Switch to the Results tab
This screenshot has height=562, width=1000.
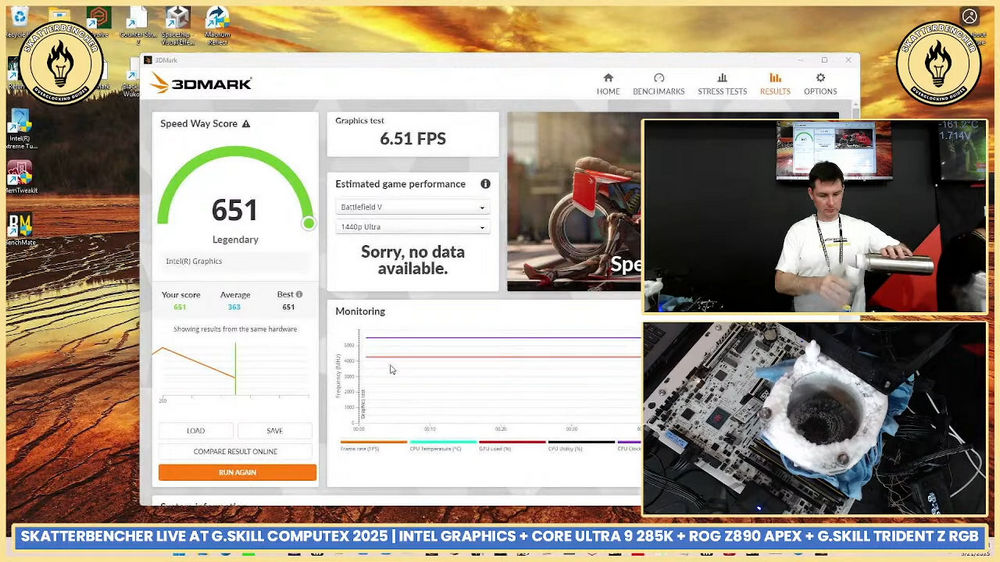(x=775, y=84)
